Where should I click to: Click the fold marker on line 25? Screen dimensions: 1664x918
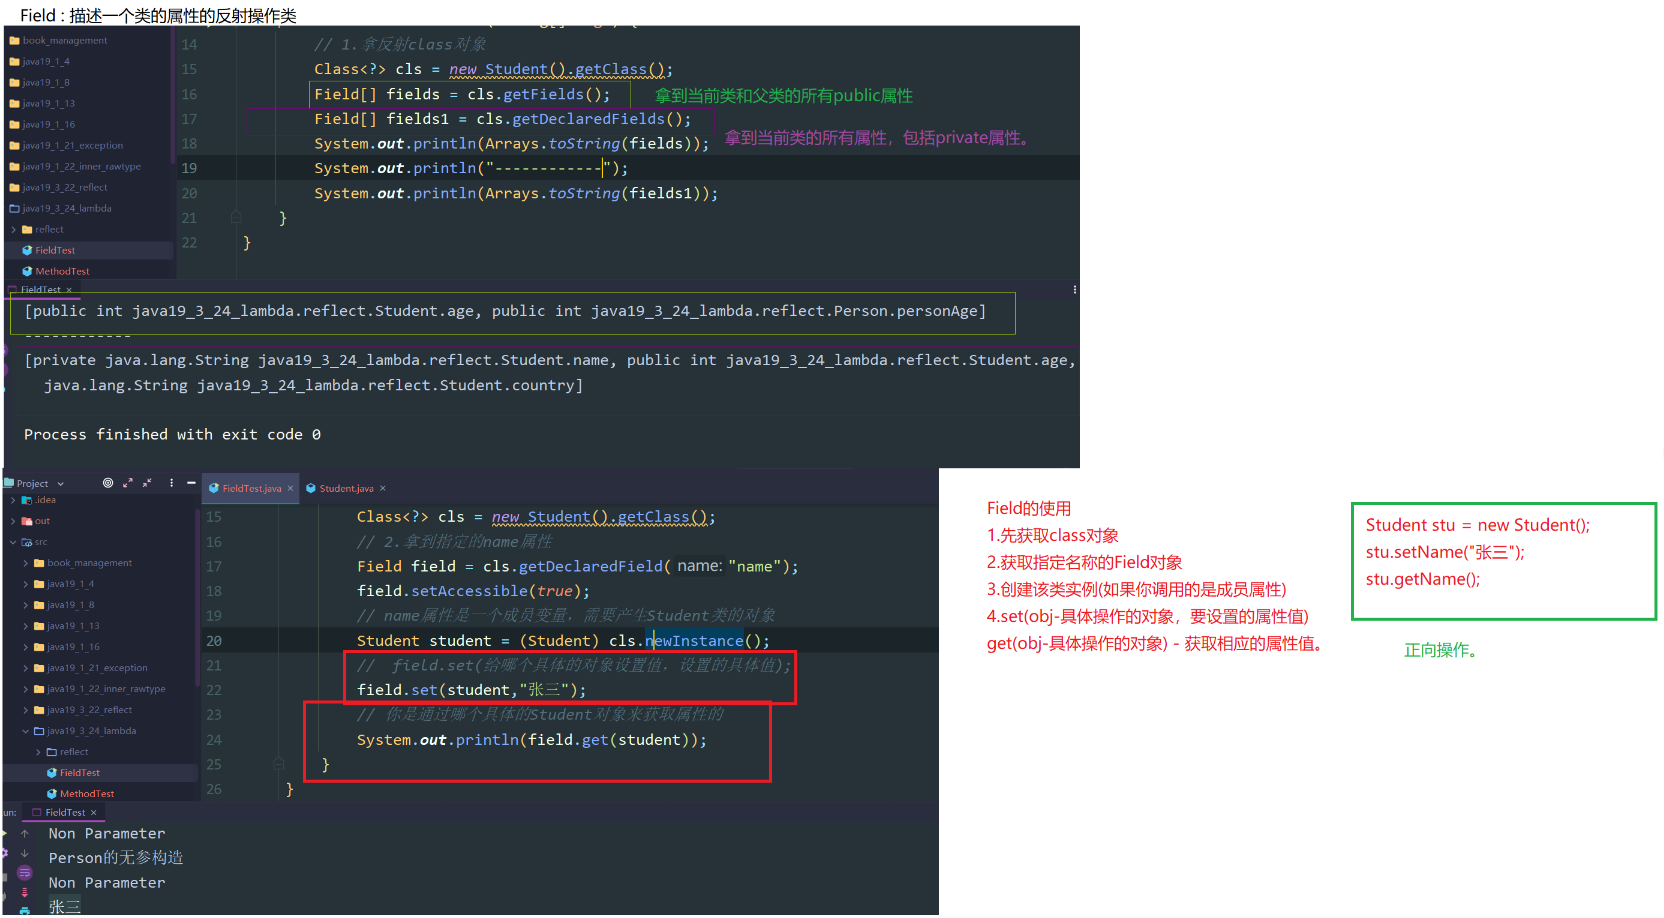(x=279, y=764)
